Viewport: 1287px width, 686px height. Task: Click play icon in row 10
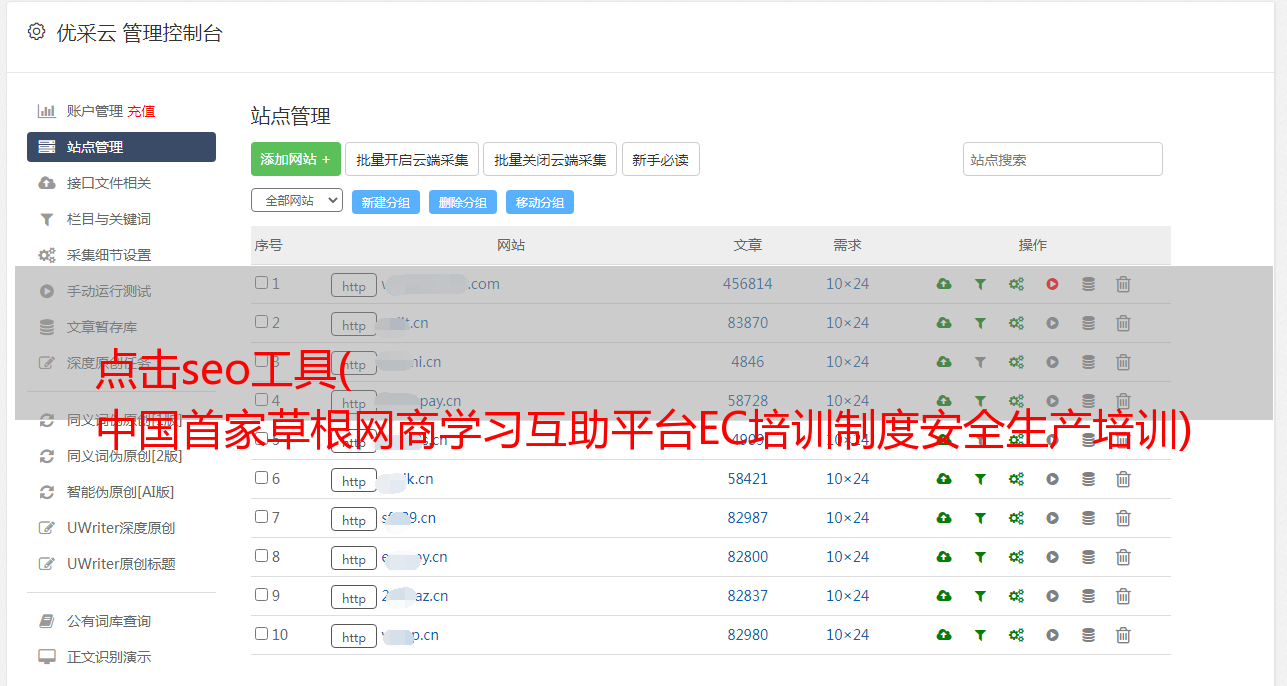tap(1052, 635)
